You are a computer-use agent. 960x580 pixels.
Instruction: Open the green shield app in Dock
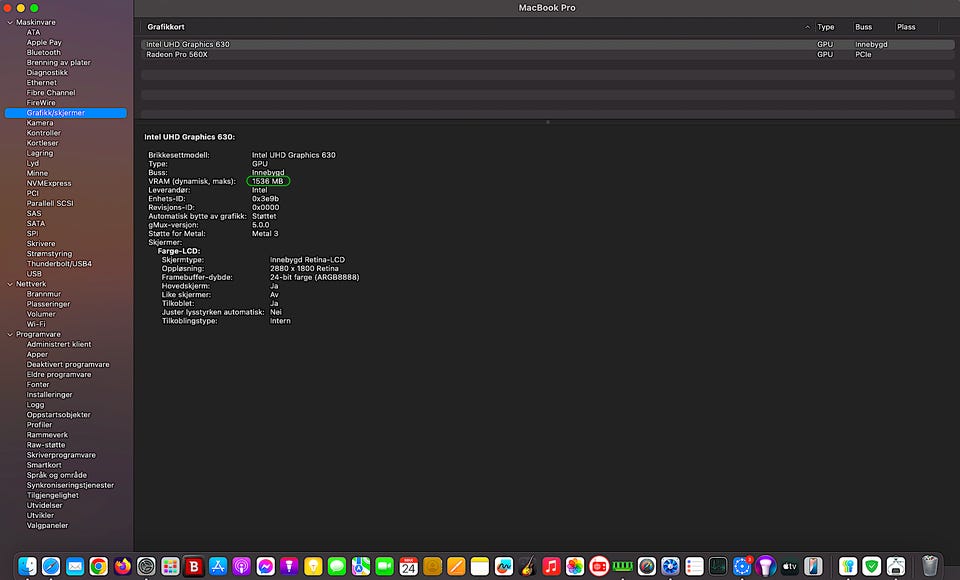tap(871, 567)
